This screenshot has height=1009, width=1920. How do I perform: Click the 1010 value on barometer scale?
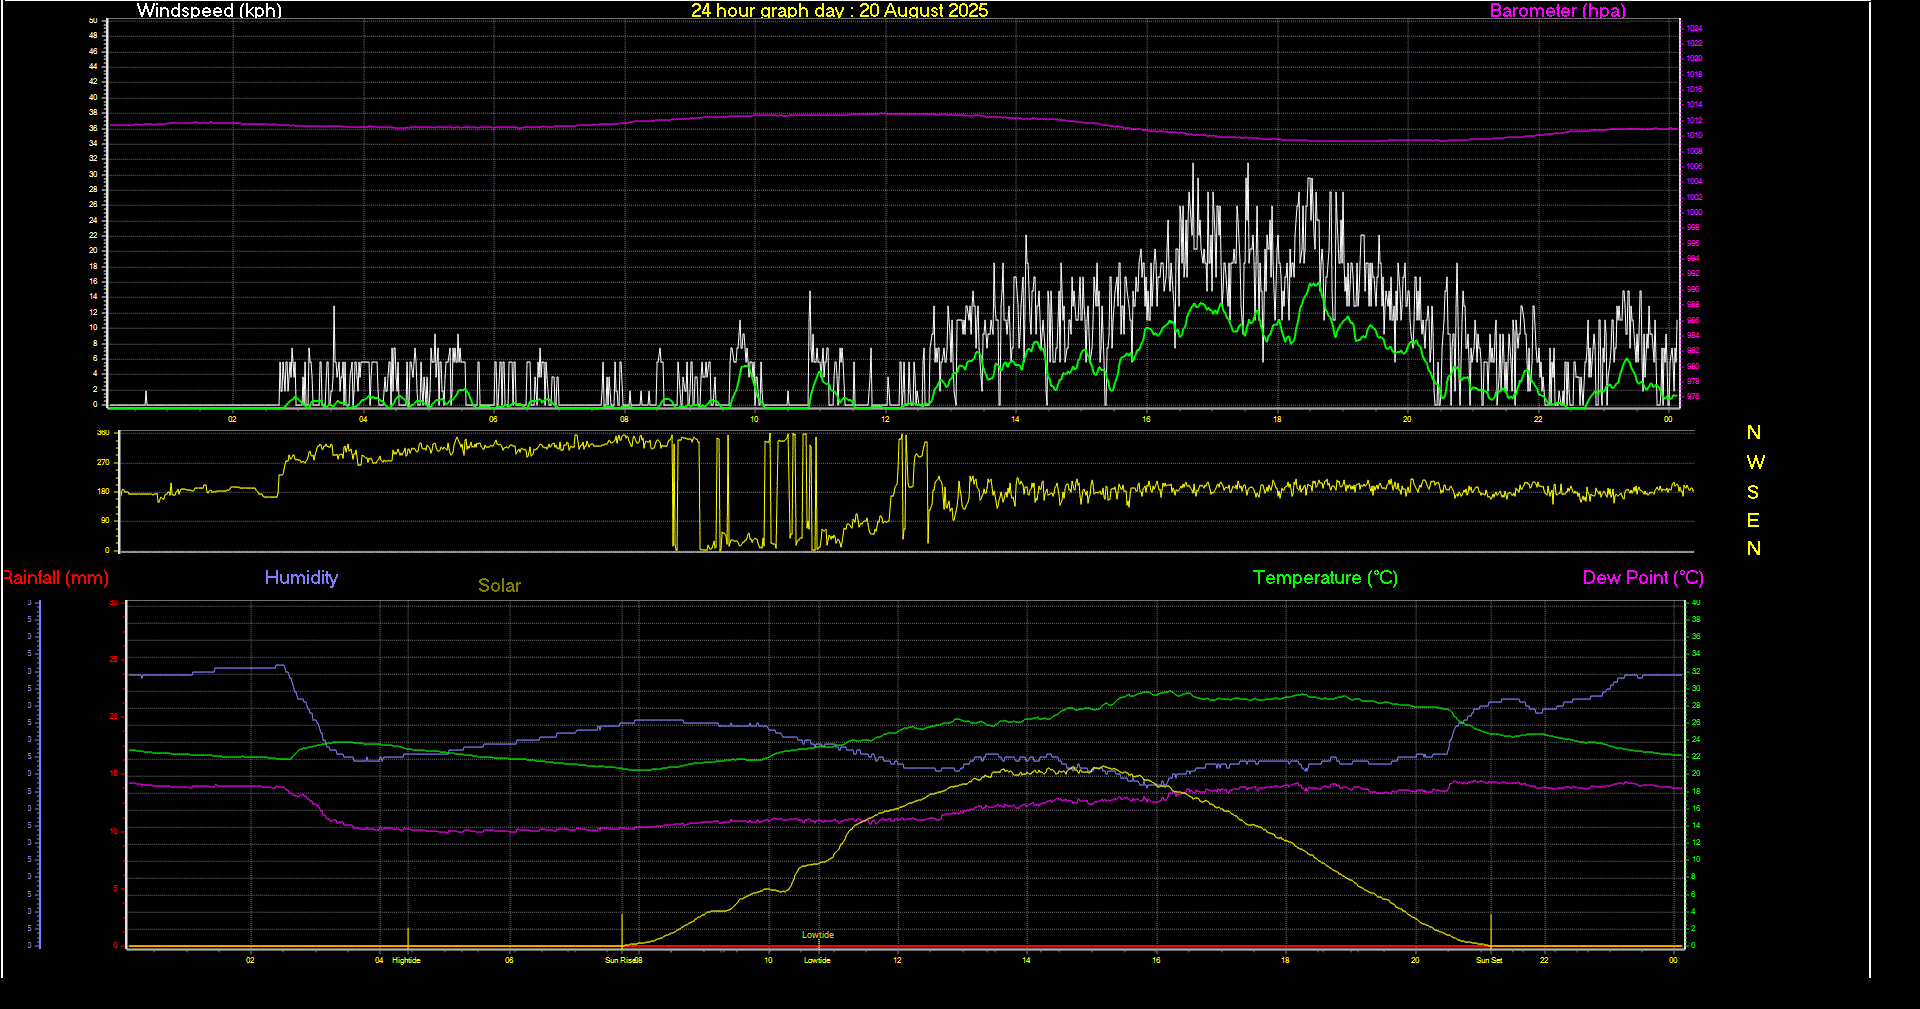[1694, 135]
